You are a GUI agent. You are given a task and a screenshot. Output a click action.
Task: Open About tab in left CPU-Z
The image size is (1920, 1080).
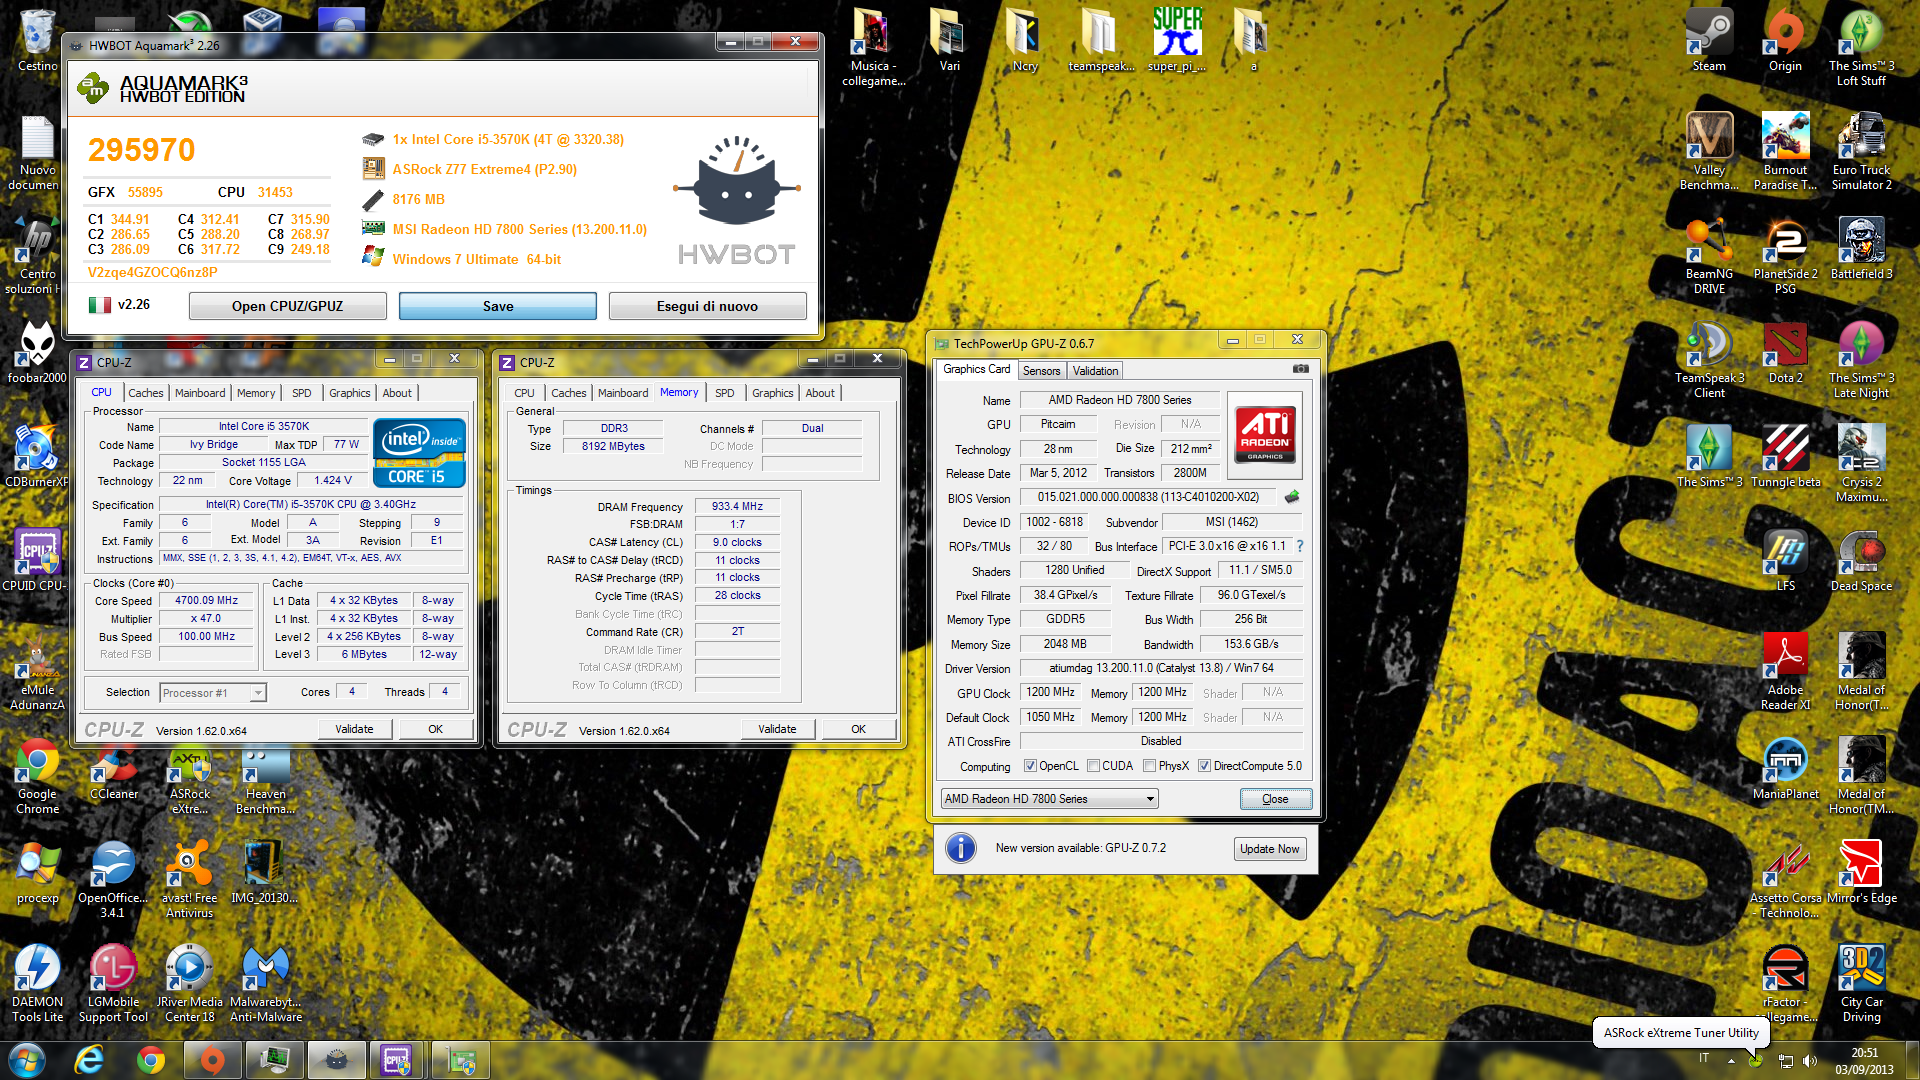397,393
